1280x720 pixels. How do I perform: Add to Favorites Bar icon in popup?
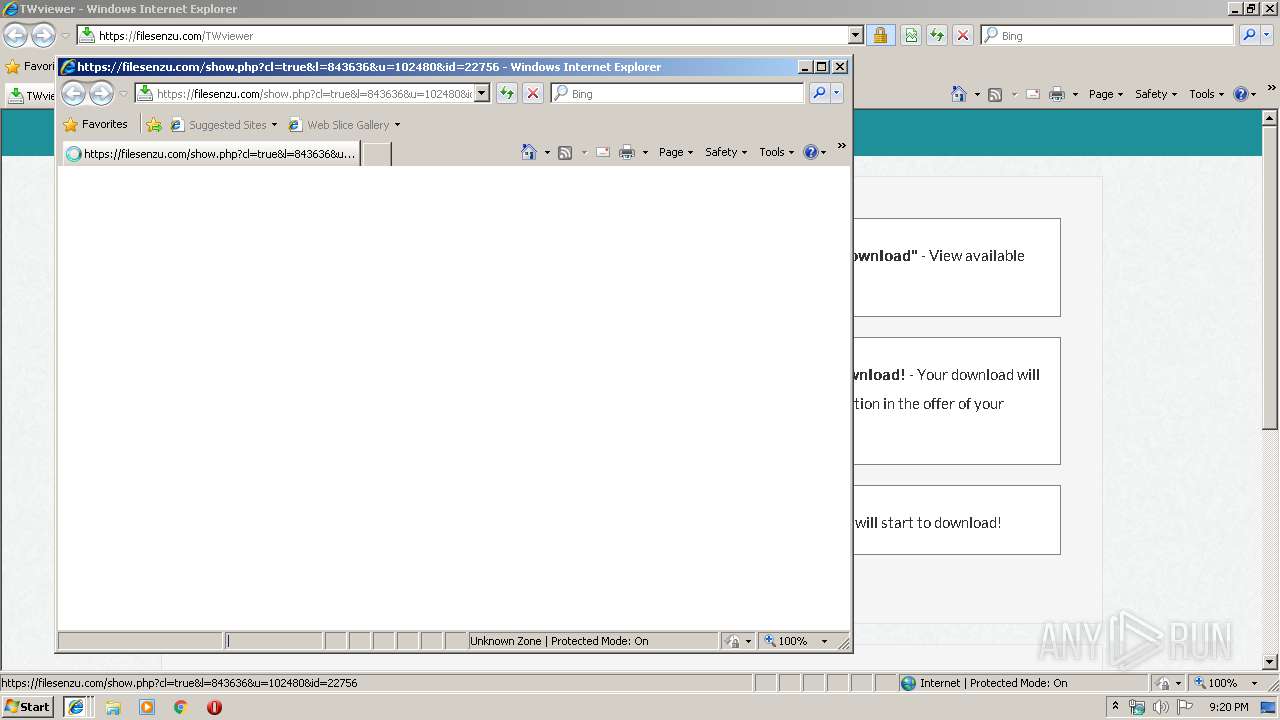point(154,125)
